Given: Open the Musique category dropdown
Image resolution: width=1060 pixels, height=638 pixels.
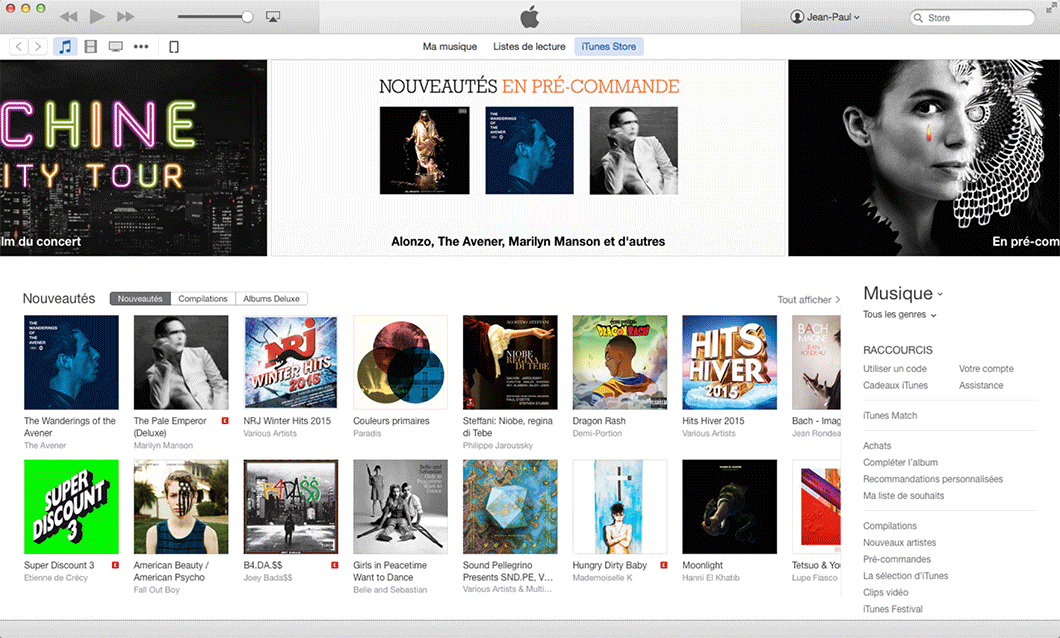Looking at the screenshot, I should pos(903,293).
